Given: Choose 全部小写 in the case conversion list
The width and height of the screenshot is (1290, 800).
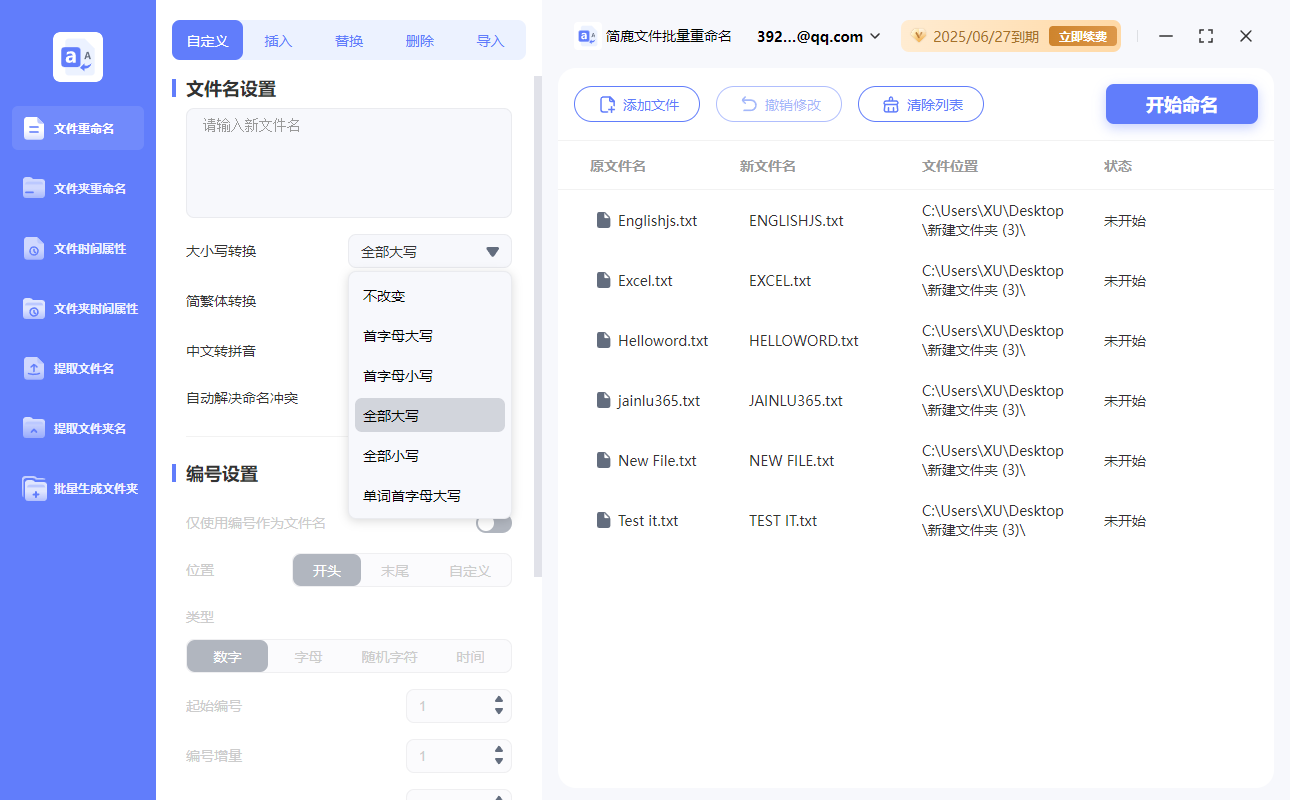Looking at the screenshot, I should [392, 455].
